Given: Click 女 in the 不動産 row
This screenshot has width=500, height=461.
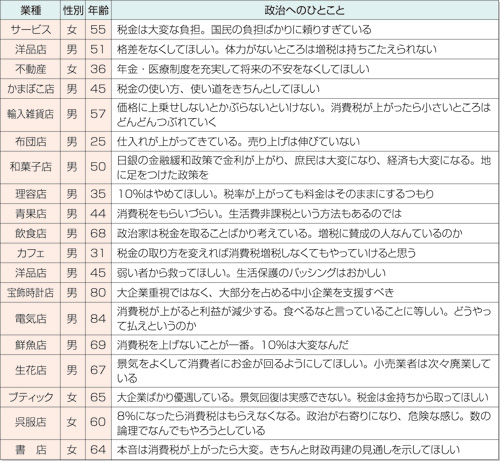Looking at the screenshot, I should click(72, 69).
